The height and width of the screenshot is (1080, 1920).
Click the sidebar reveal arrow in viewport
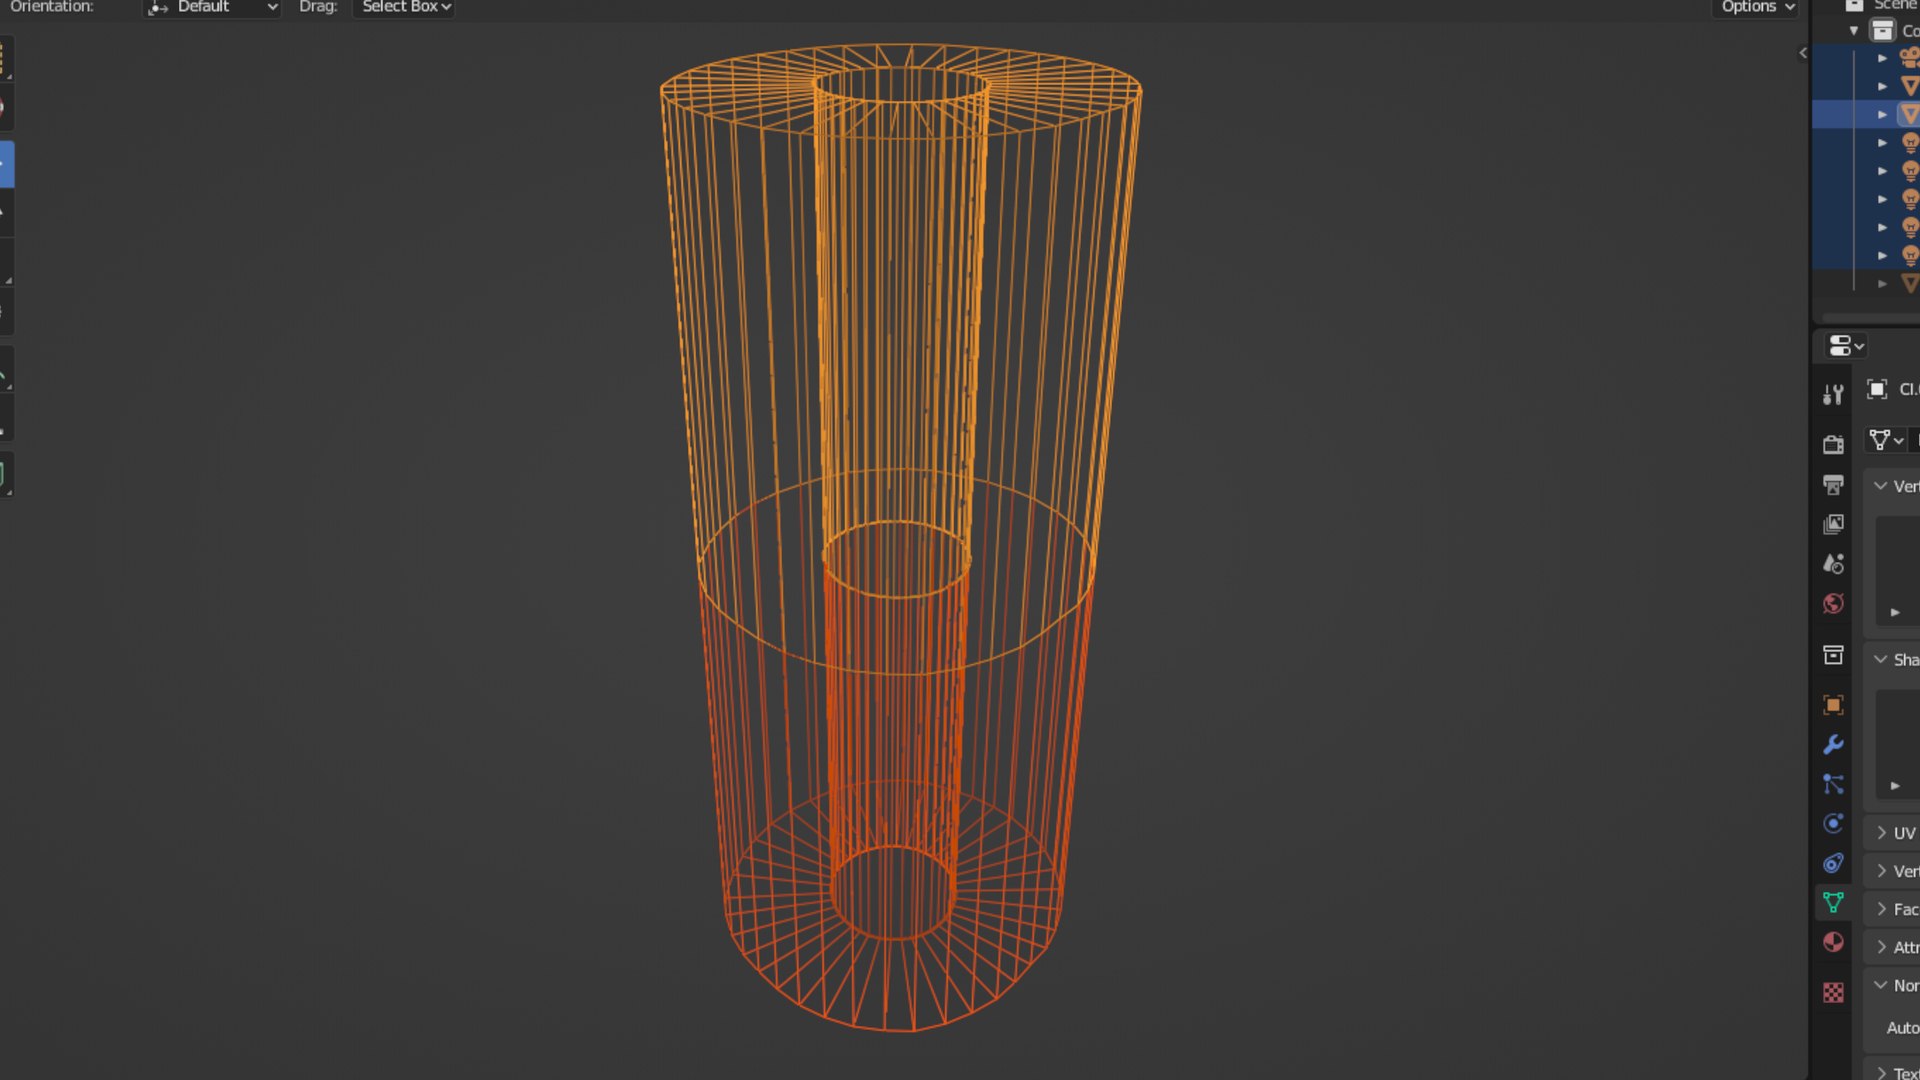tap(1802, 53)
